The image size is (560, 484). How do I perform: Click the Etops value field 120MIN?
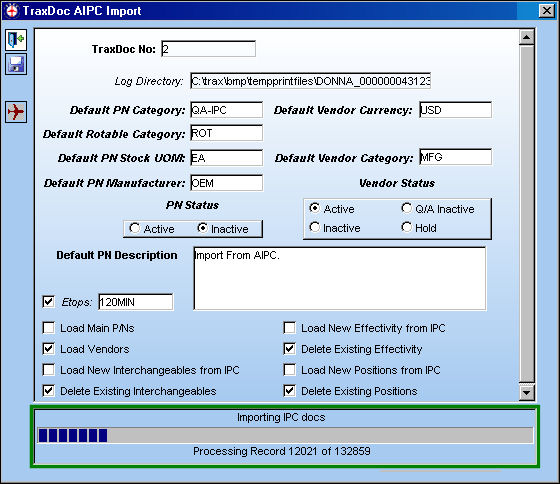click(136, 302)
